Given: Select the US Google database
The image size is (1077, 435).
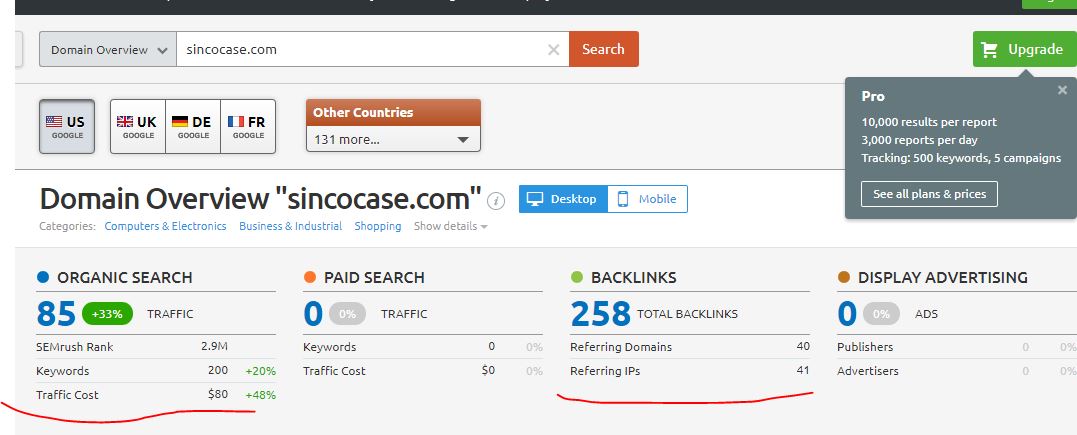Looking at the screenshot, I should (67, 126).
